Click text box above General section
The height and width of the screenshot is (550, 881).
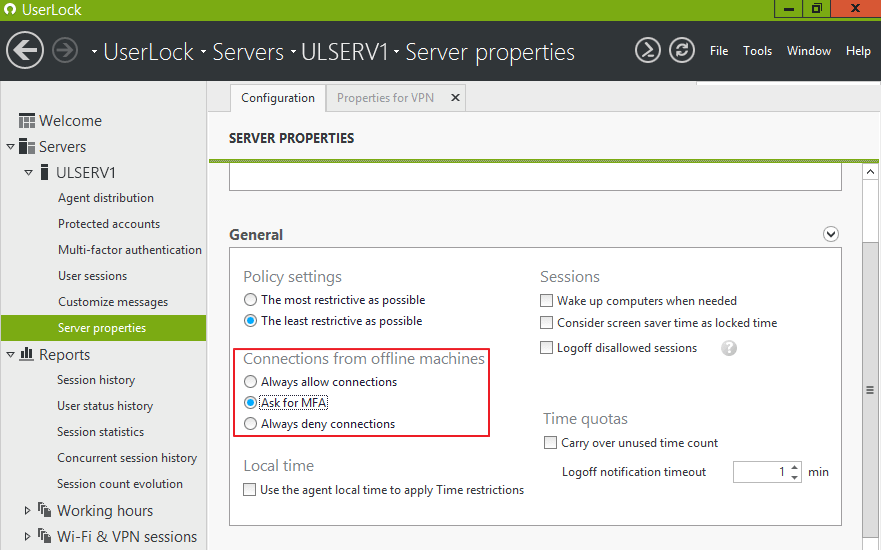[x=535, y=177]
